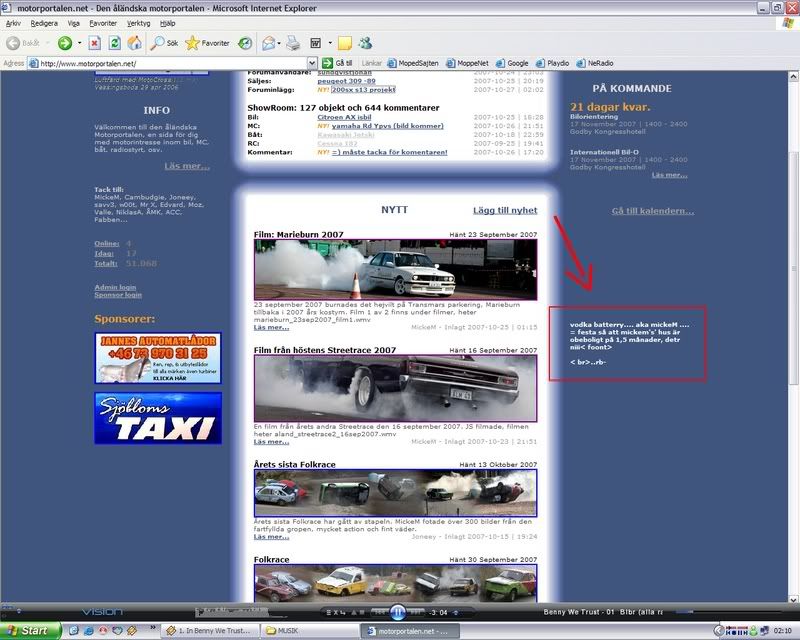Image resolution: width=800 pixels, height=640 pixels.
Task: Open the måste tacka för komentaren link
Action: coord(390,153)
